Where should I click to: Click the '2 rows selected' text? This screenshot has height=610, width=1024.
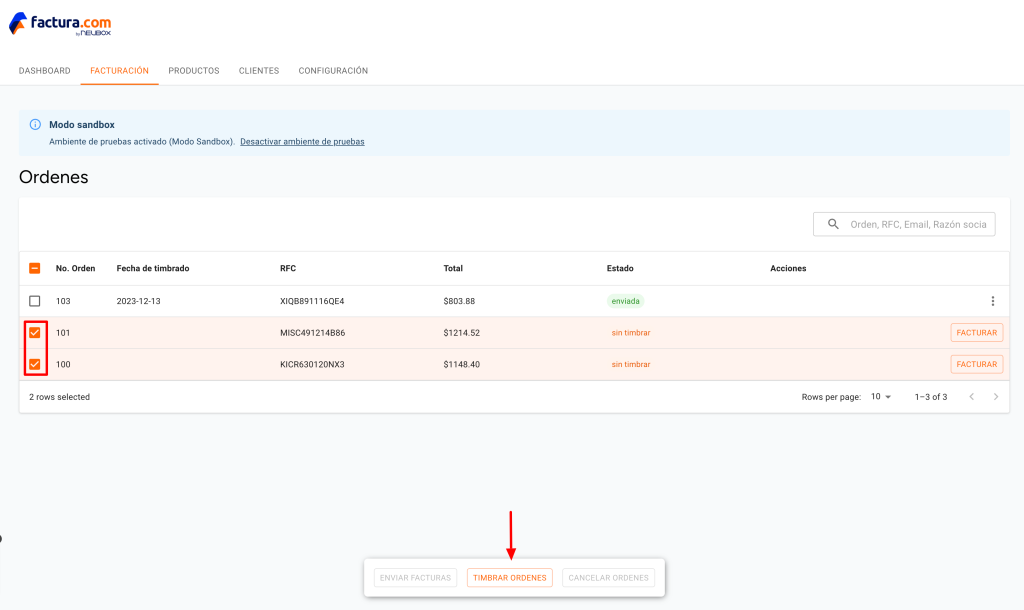click(x=59, y=397)
